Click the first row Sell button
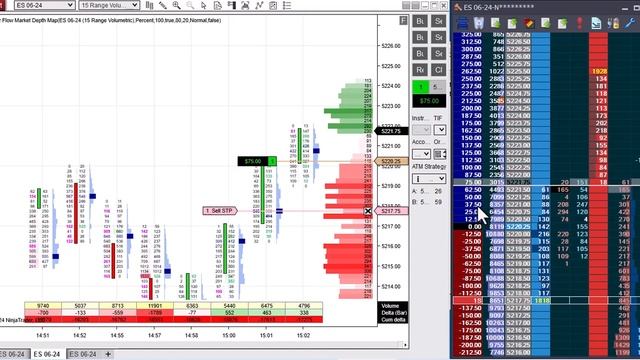640x360 pixels. tap(438, 21)
